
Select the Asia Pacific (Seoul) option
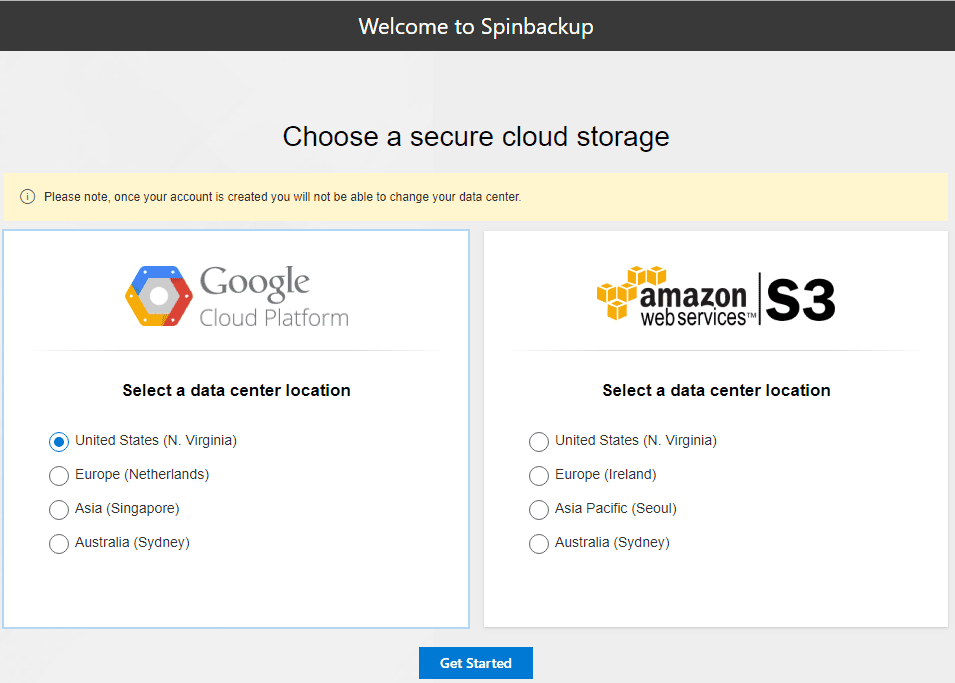[x=539, y=509]
